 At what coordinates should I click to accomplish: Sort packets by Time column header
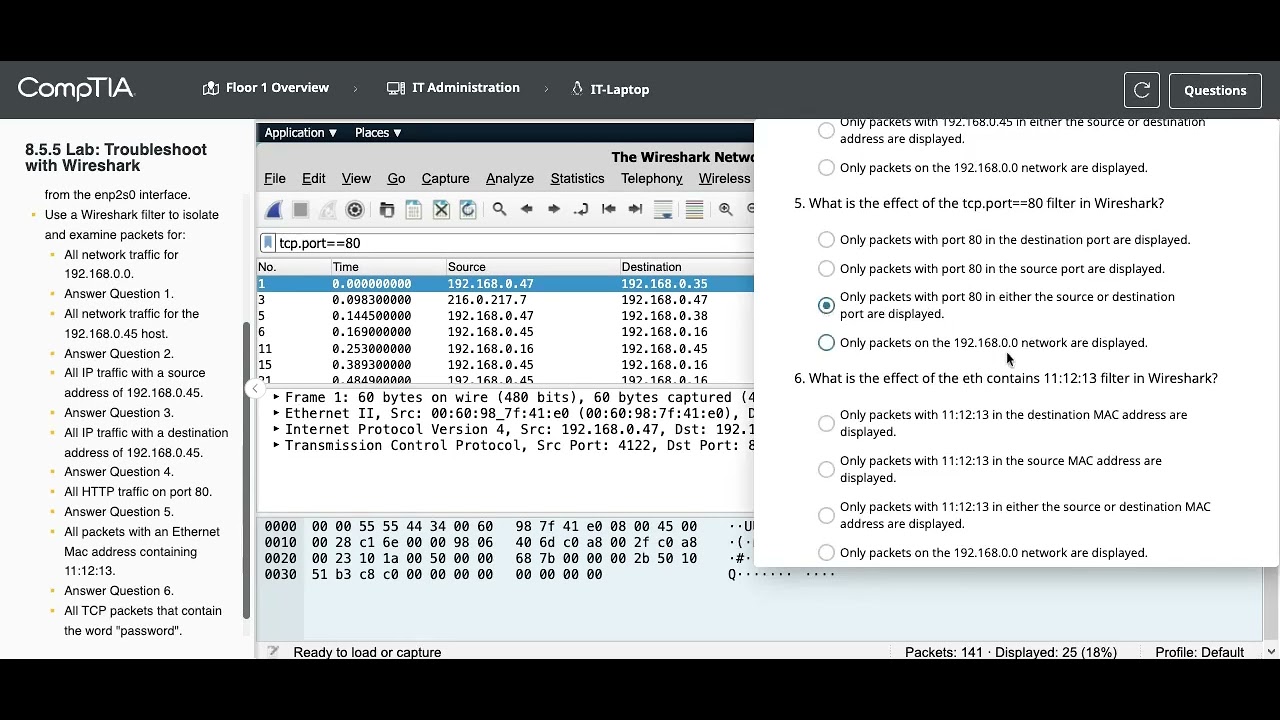coord(388,267)
